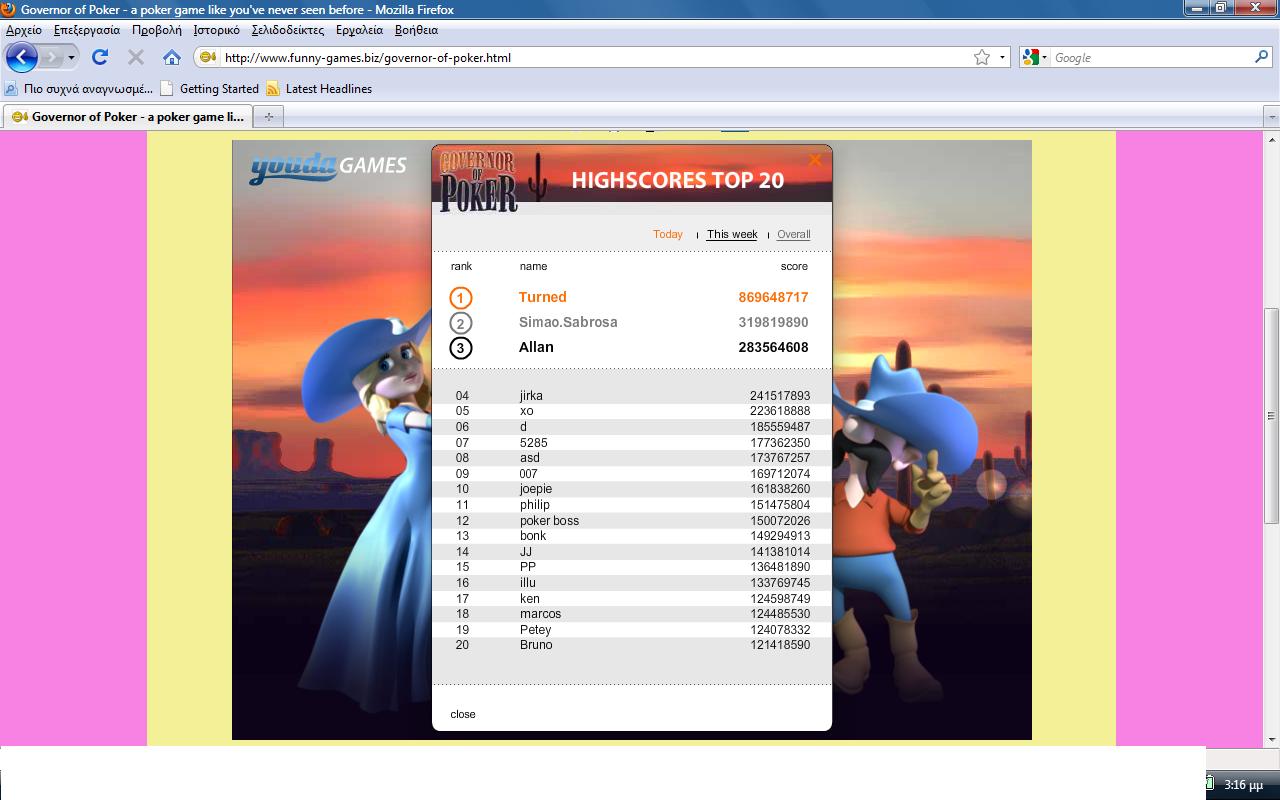The image size is (1280, 800).
Task: Click inside the Google search field
Action: tap(1152, 57)
